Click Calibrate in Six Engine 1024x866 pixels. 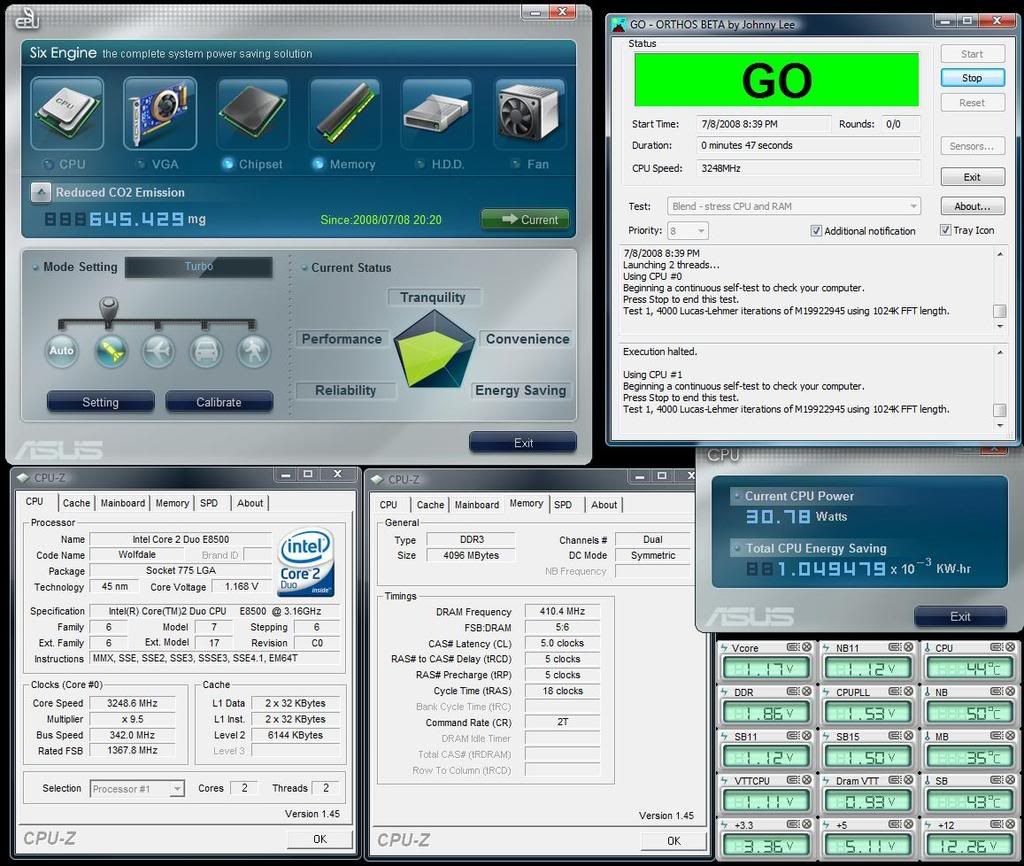coord(219,402)
